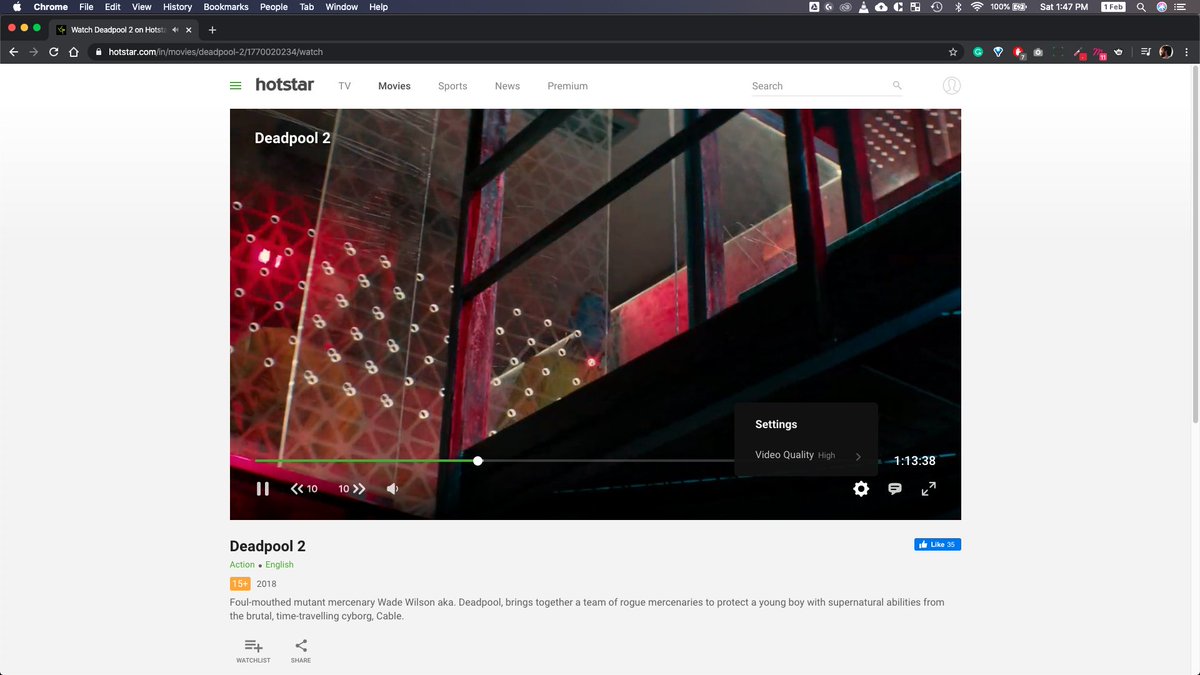Image resolution: width=1200 pixels, height=675 pixels.
Task: Open the View menu
Action: tap(142, 7)
